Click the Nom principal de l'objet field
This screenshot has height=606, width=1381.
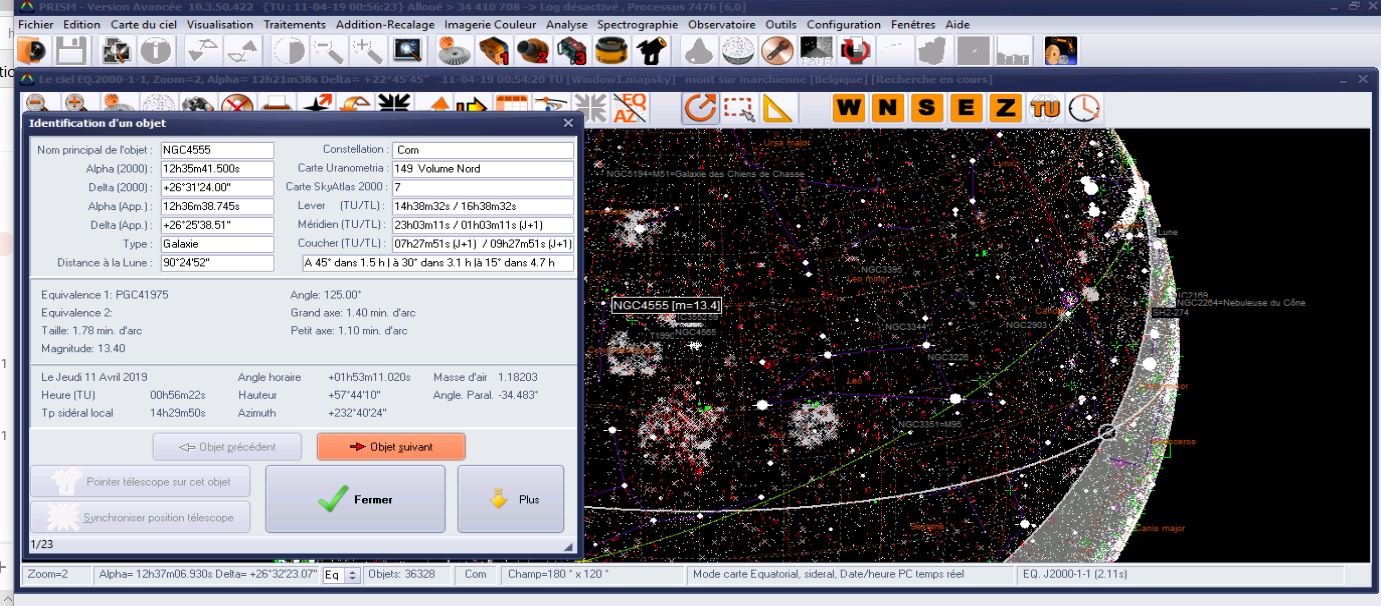click(217, 150)
